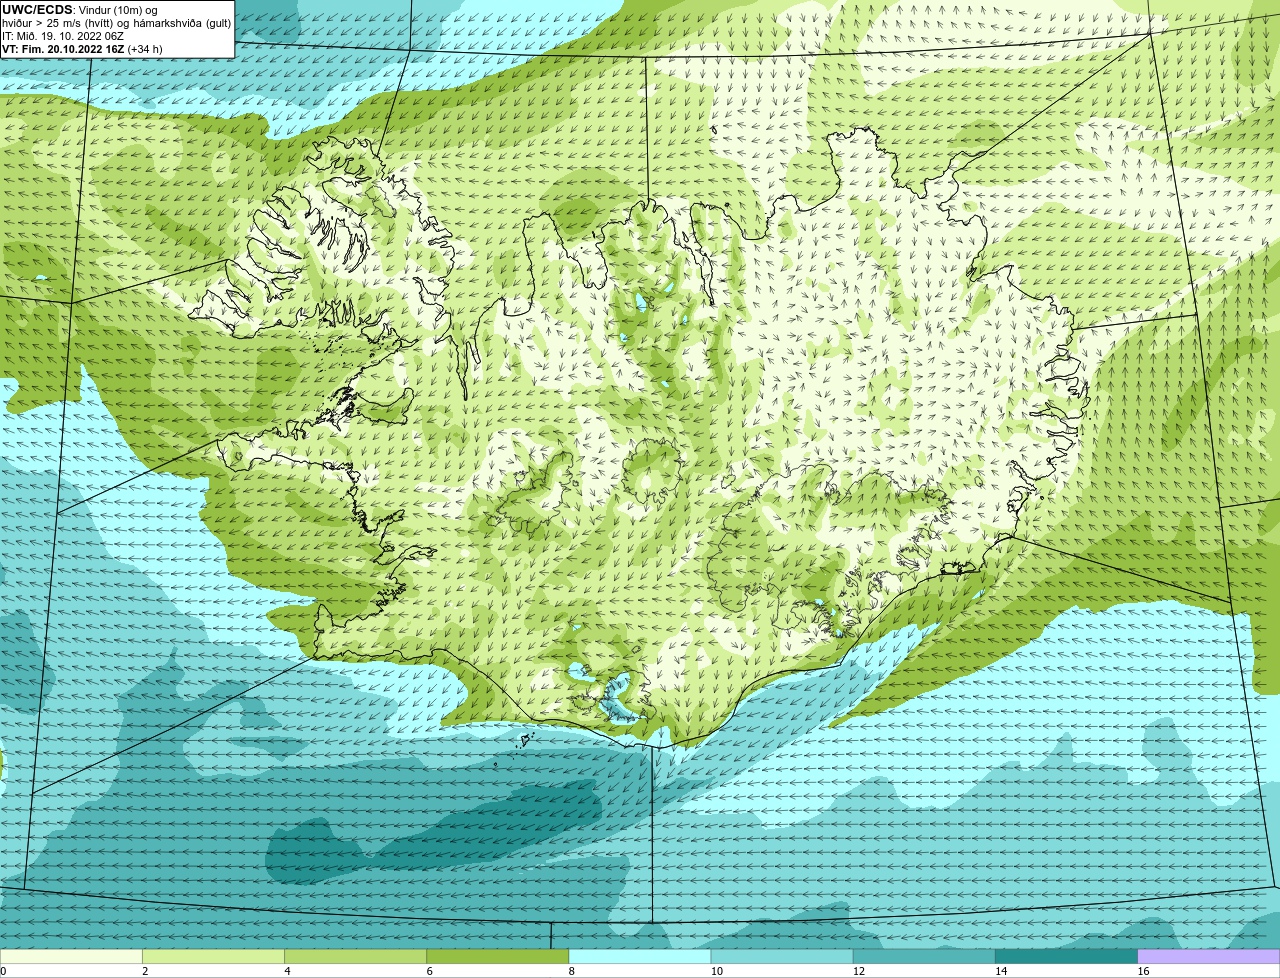Pick the teal 12–14 m/s legend swatch
Screen dimensions: 1280x978
pyautogui.click(x=924, y=956)
